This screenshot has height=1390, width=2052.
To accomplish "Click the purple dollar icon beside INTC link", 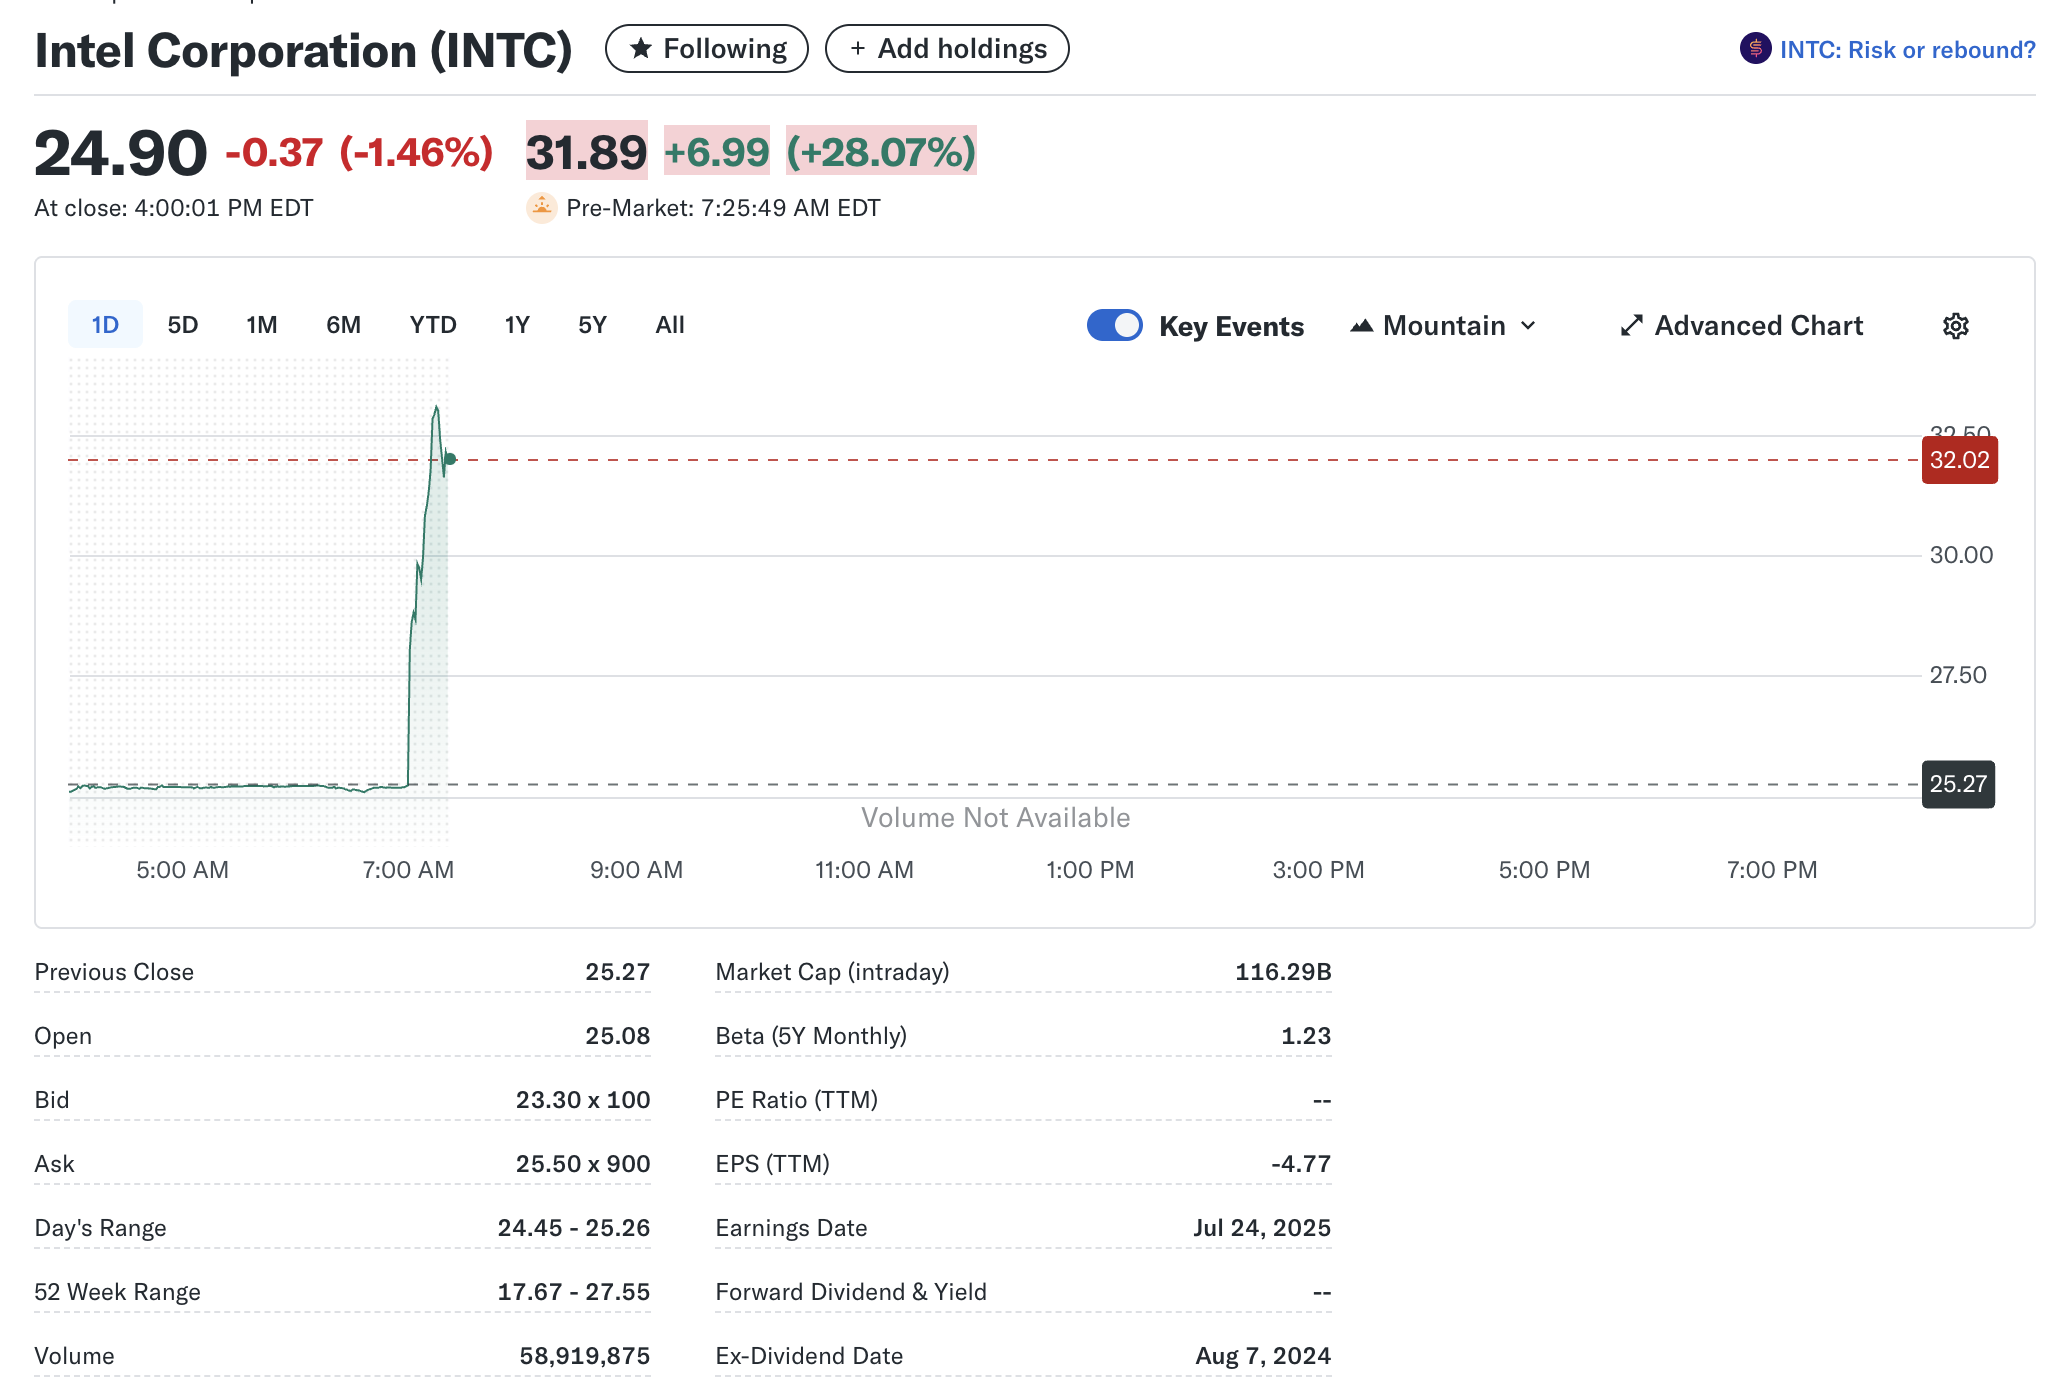I will [1755, 48].
